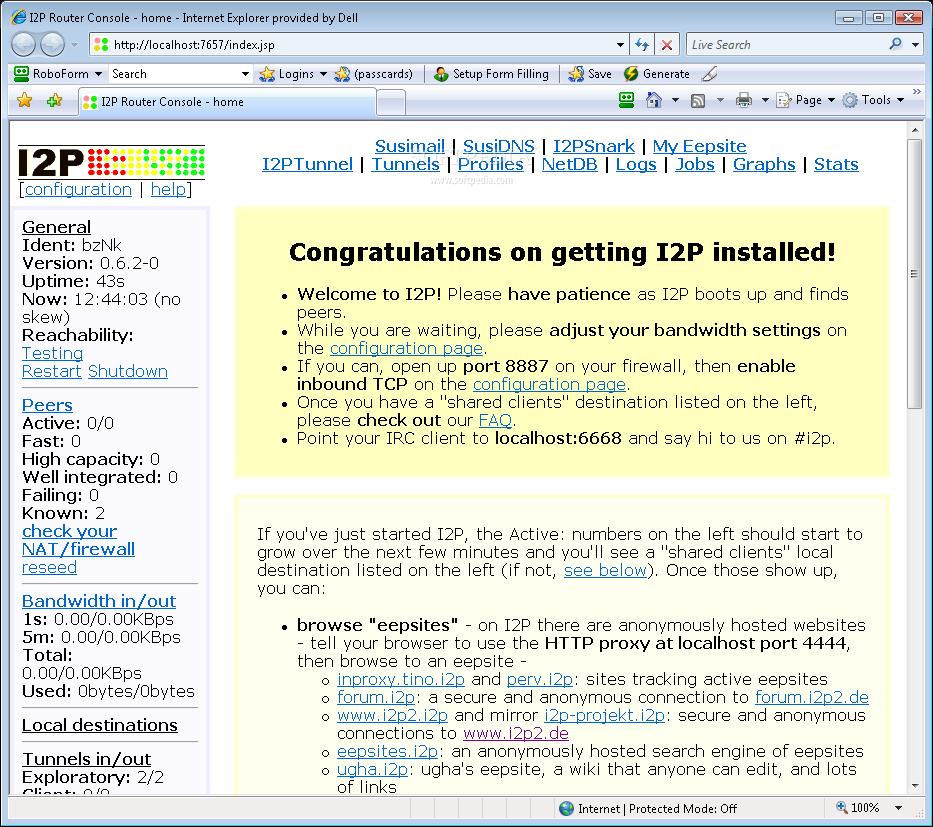Click the RoboForm pen icon

pos(709,74)
